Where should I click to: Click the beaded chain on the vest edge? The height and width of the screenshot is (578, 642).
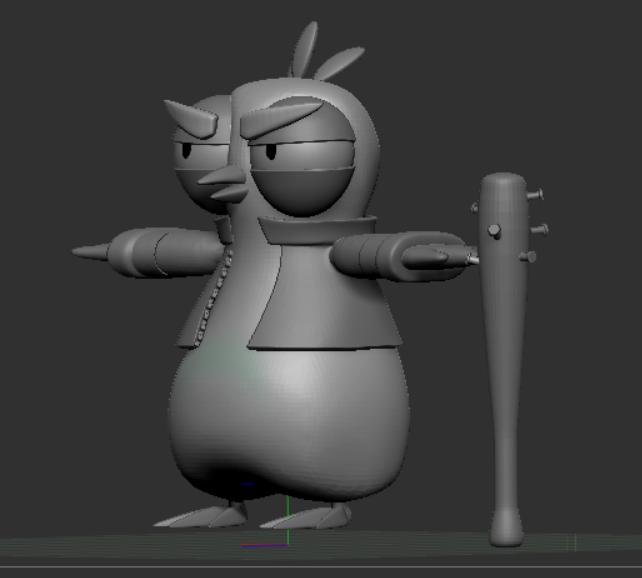tap(214, 297)
